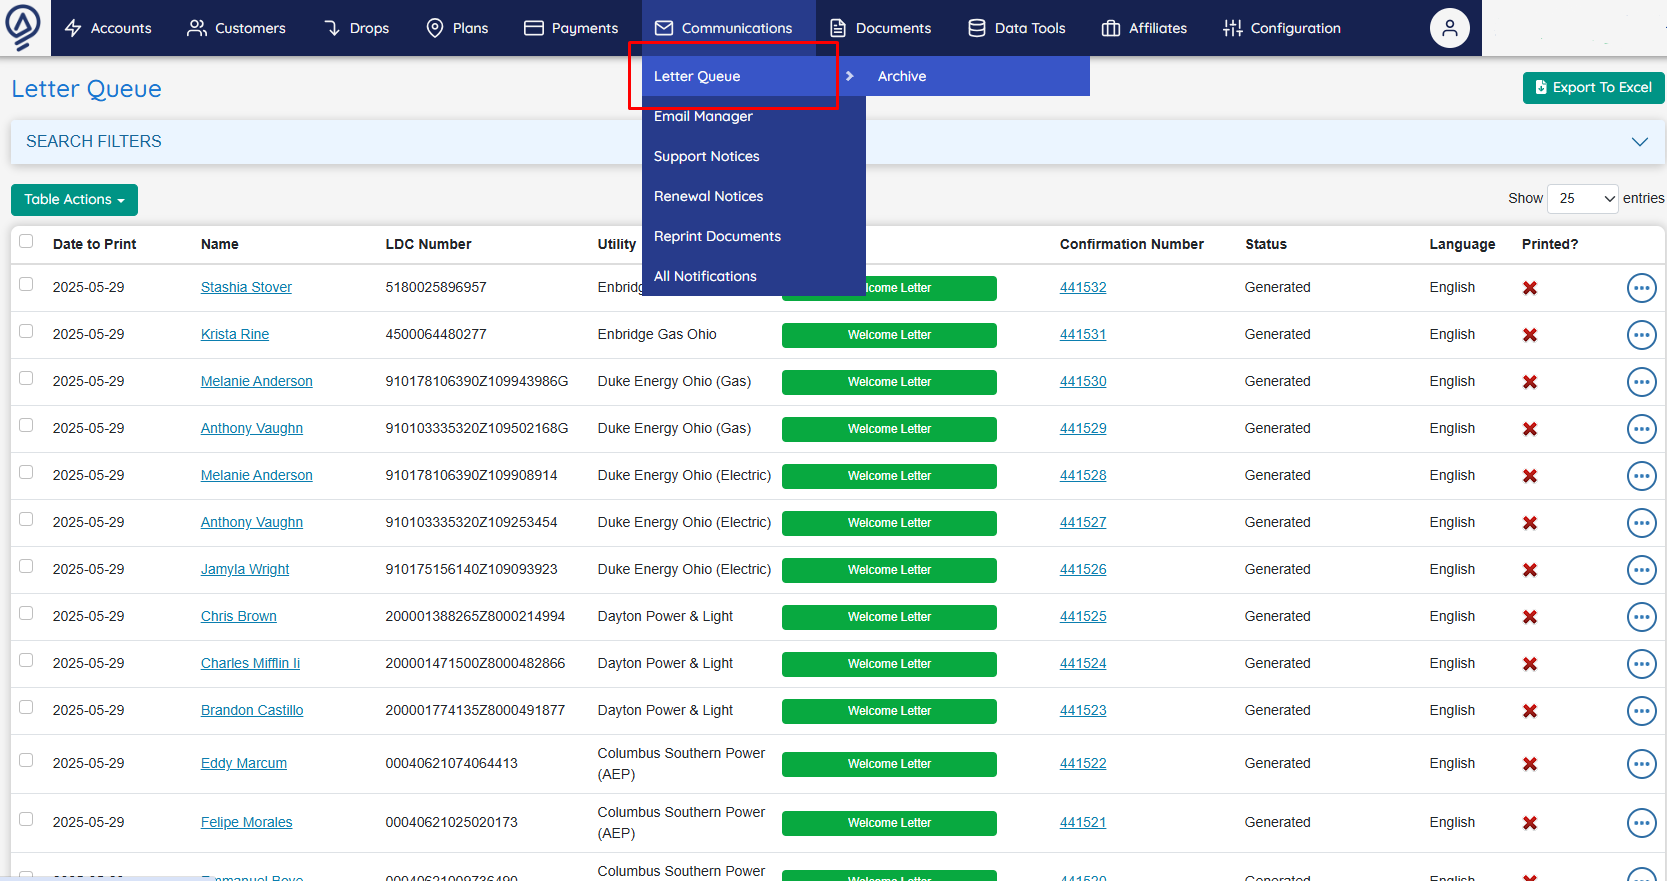Open the Documents nav menu
The width and height of the screenshot is (1667, 881).
point(880,28)
